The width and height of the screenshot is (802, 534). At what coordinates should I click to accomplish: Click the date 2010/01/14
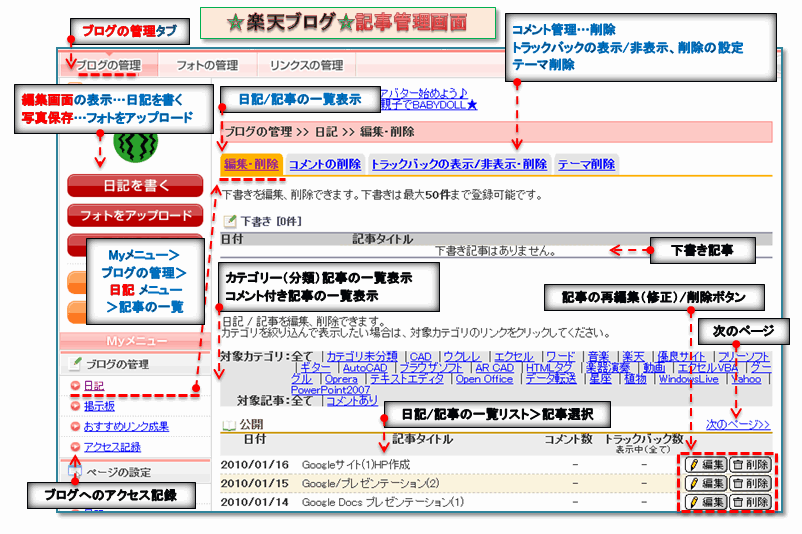coord(255,502)
